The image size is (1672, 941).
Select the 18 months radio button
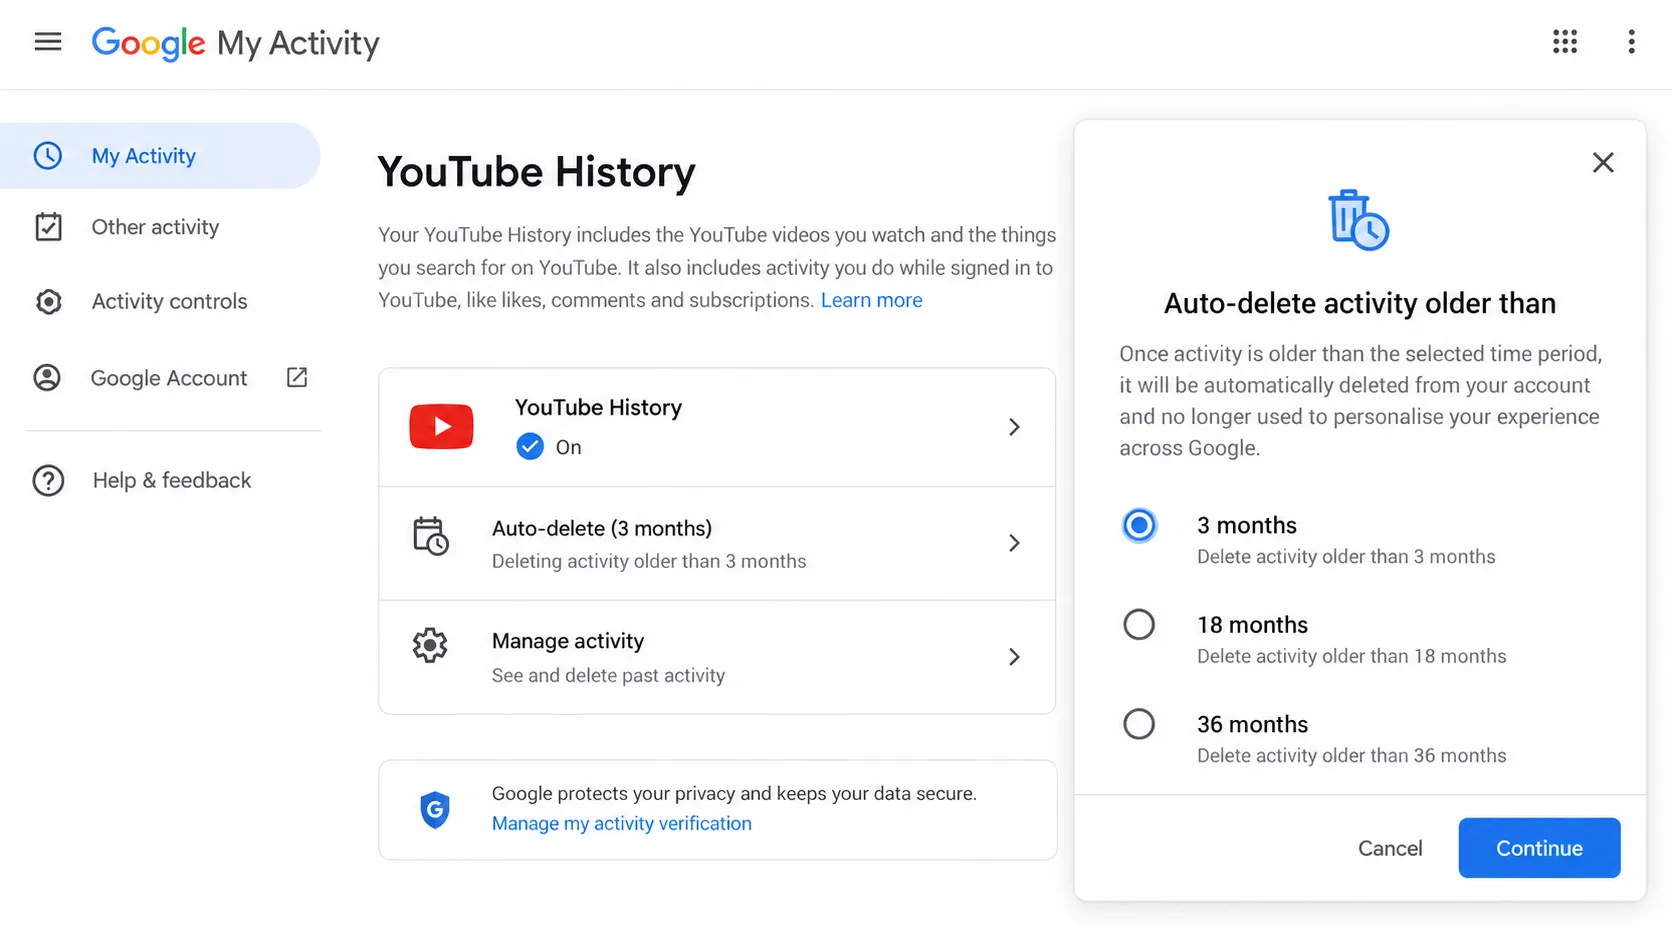(x=1139, y=625)
